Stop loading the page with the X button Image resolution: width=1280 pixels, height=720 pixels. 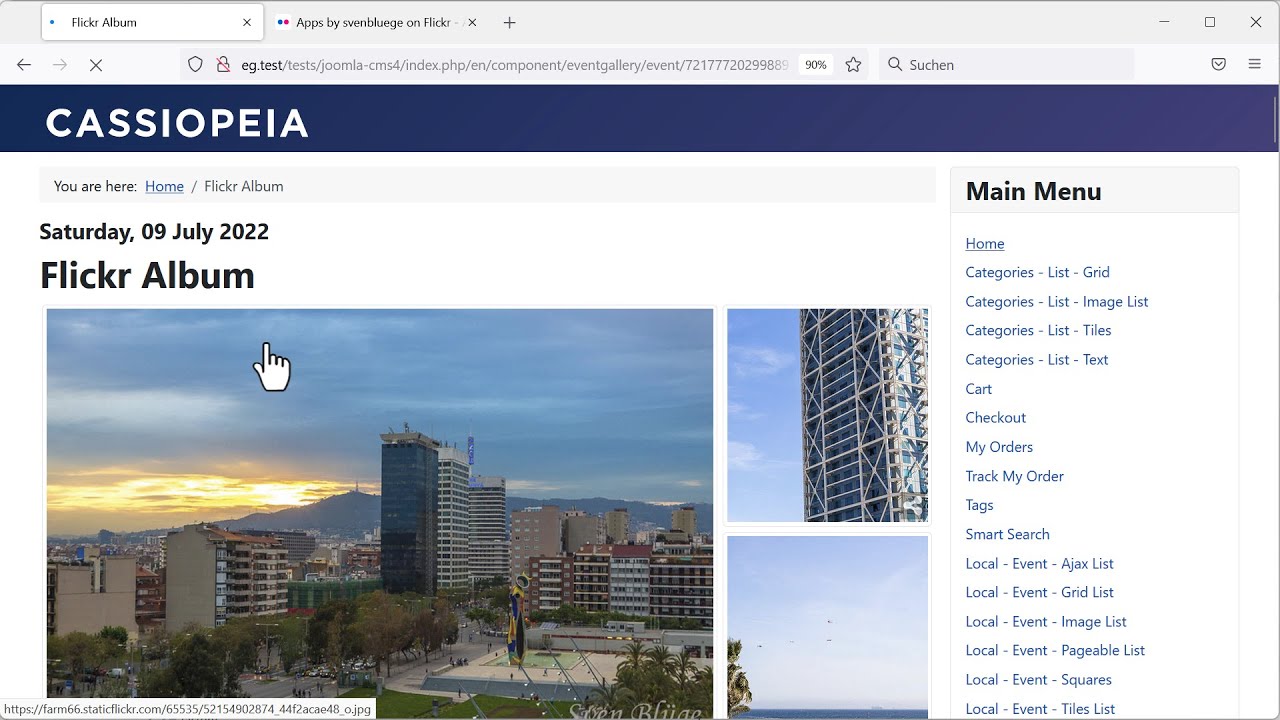pos(96,64)
